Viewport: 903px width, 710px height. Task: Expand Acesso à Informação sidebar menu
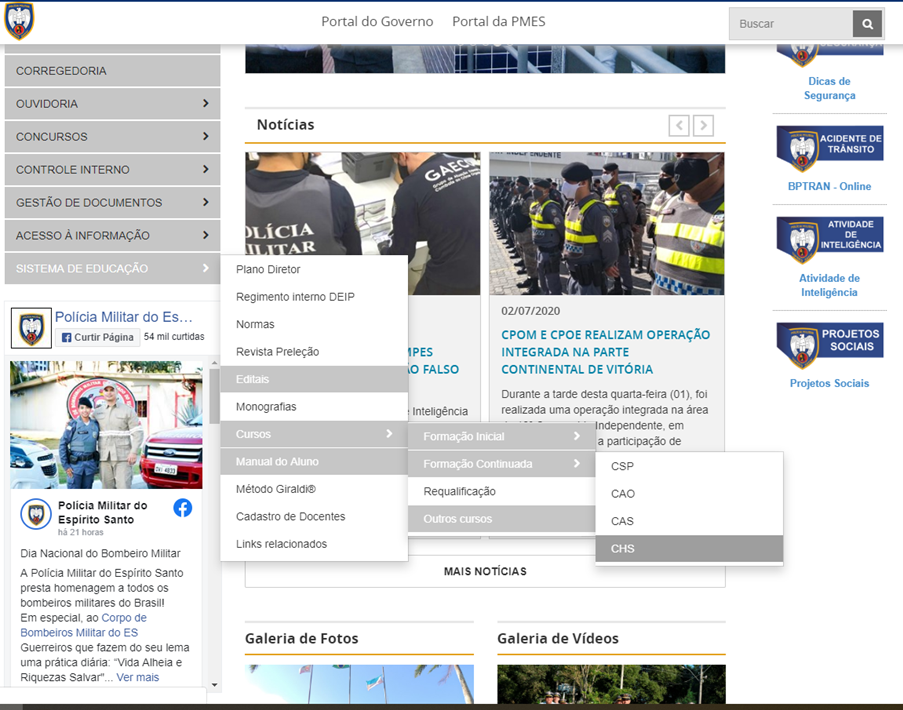[112, 236]
